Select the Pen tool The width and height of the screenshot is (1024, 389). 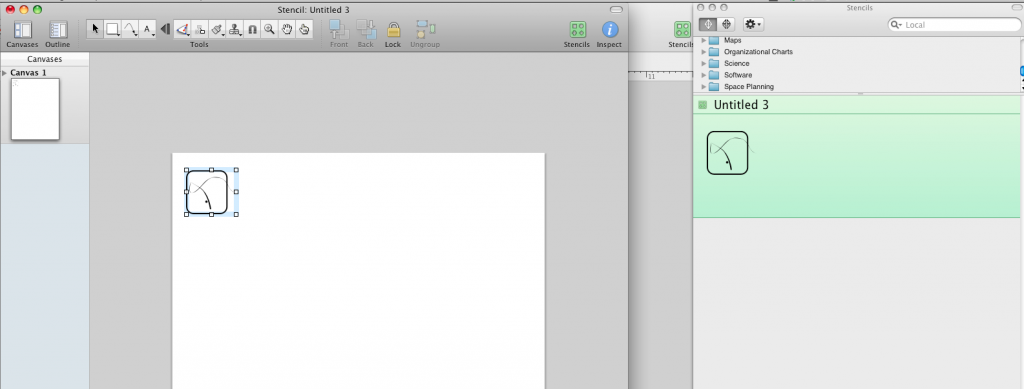pos(183,29)
